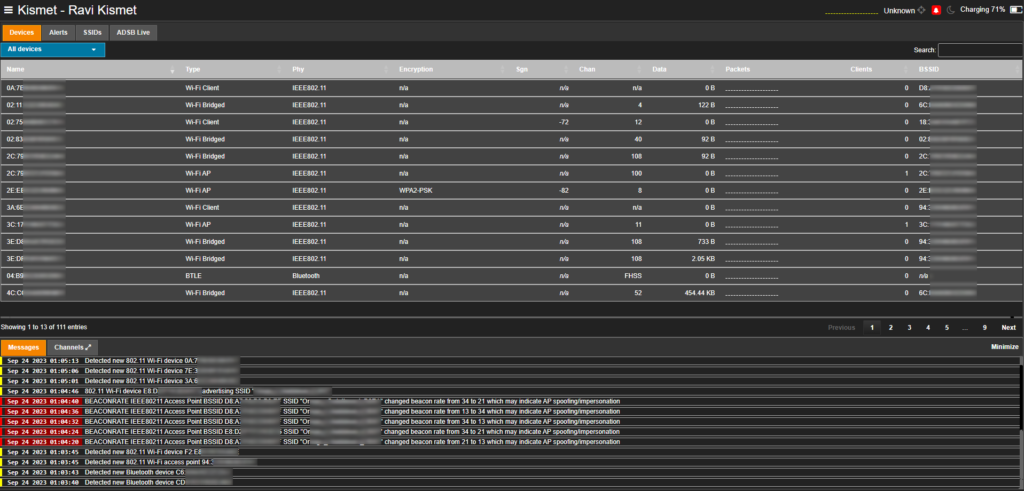Click the packet rate graph in header
Screen dimensions: 1024x491
(x=852, y=12)
